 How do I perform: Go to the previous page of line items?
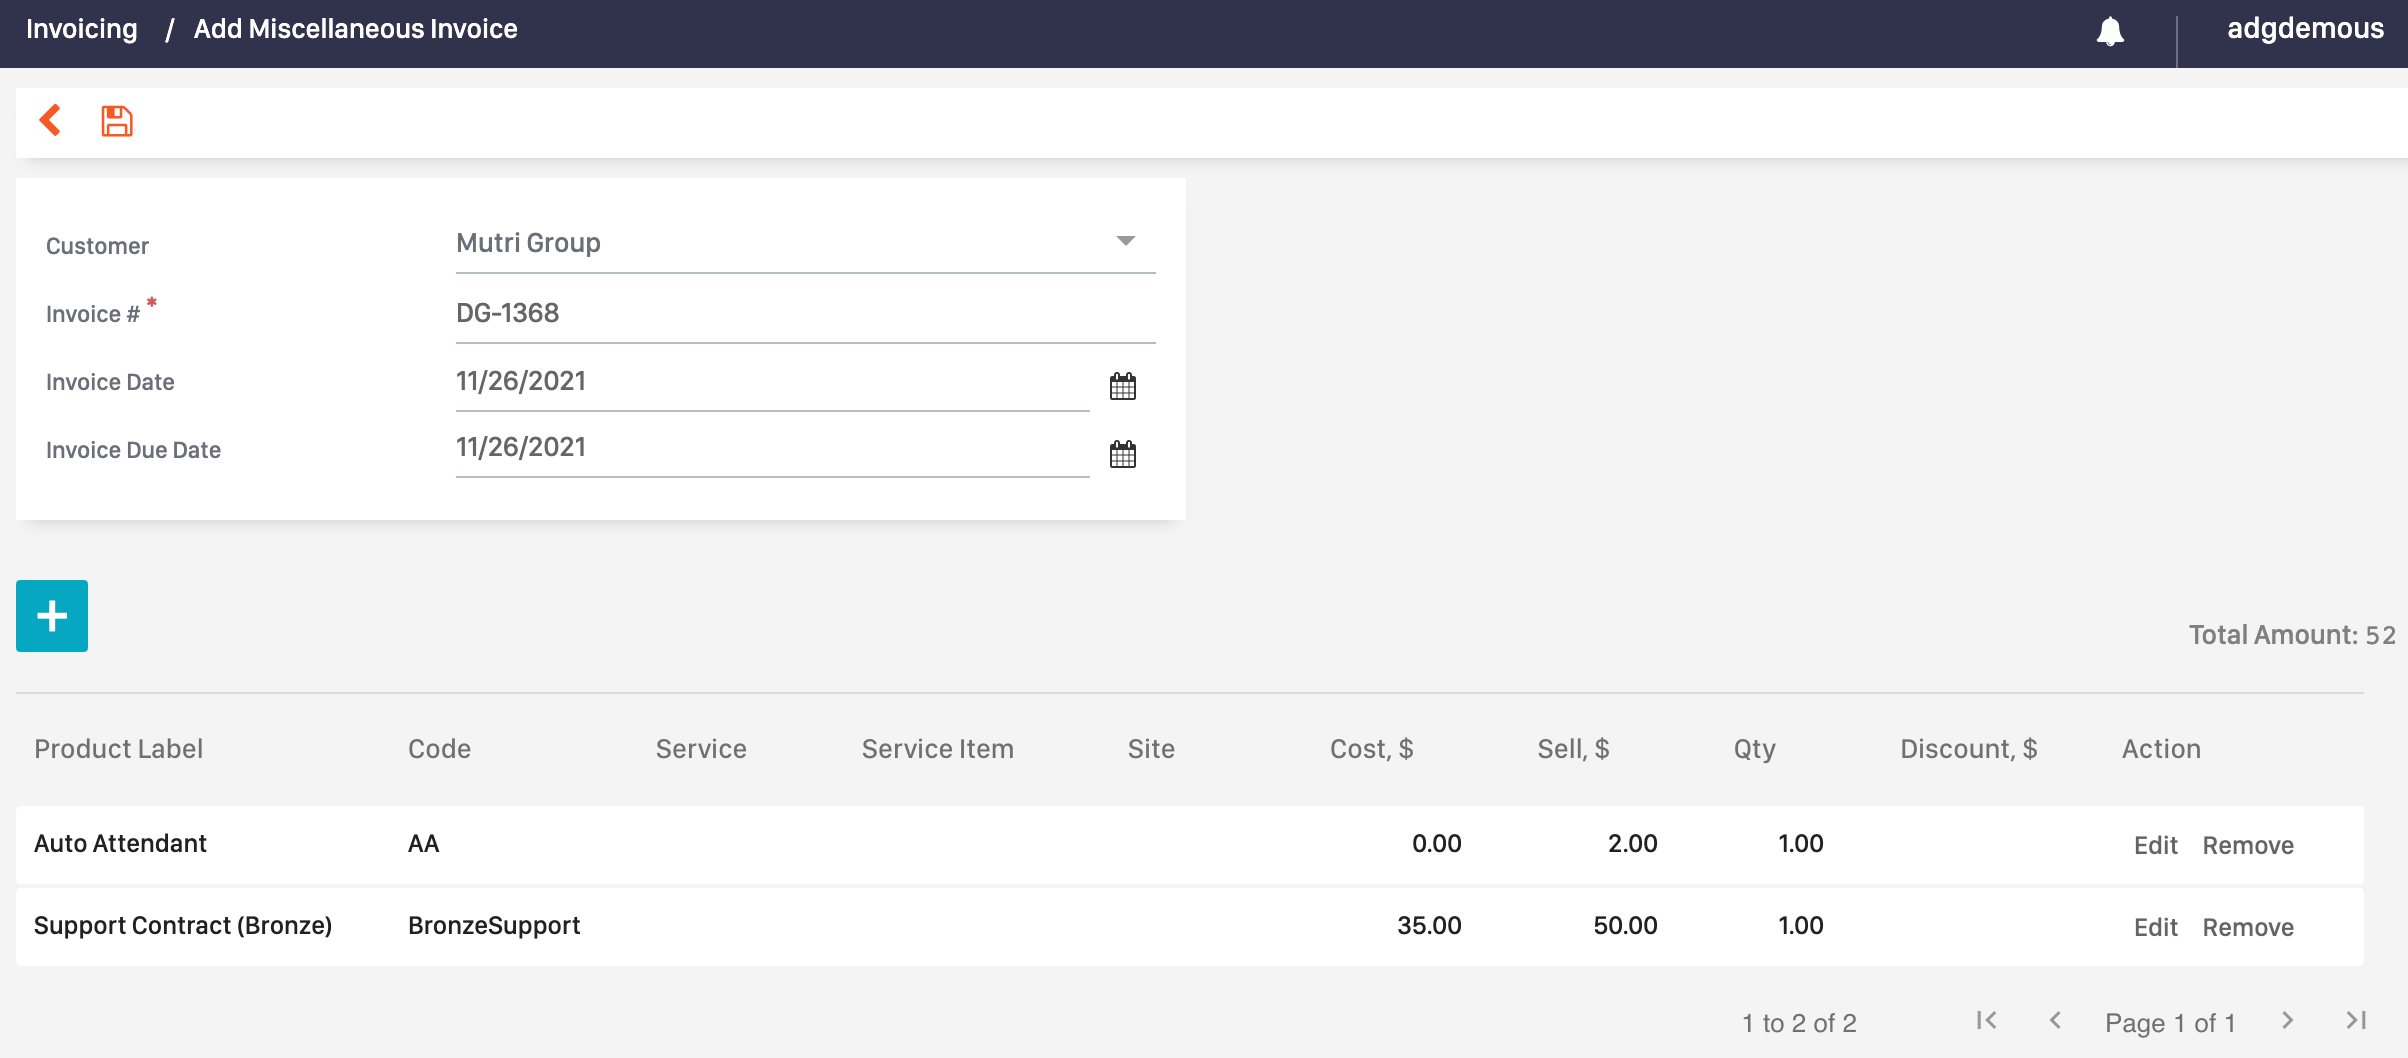[2056, 1021]
